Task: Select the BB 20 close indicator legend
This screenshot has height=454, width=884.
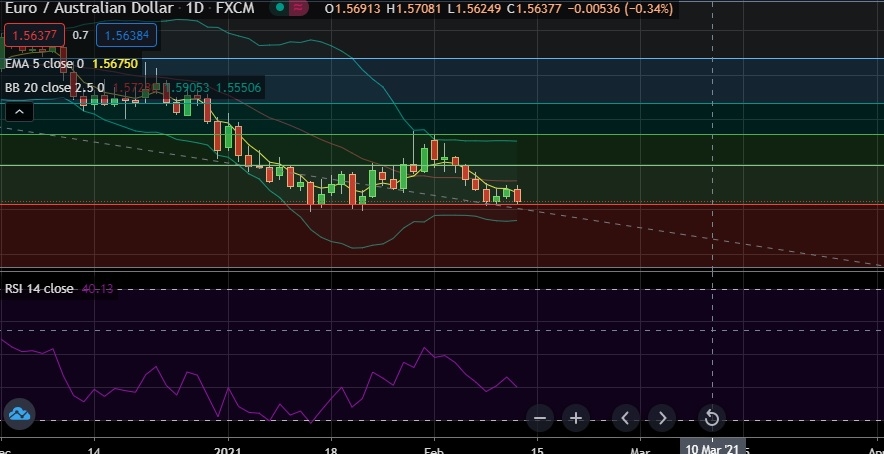Action: click(54, 88)
